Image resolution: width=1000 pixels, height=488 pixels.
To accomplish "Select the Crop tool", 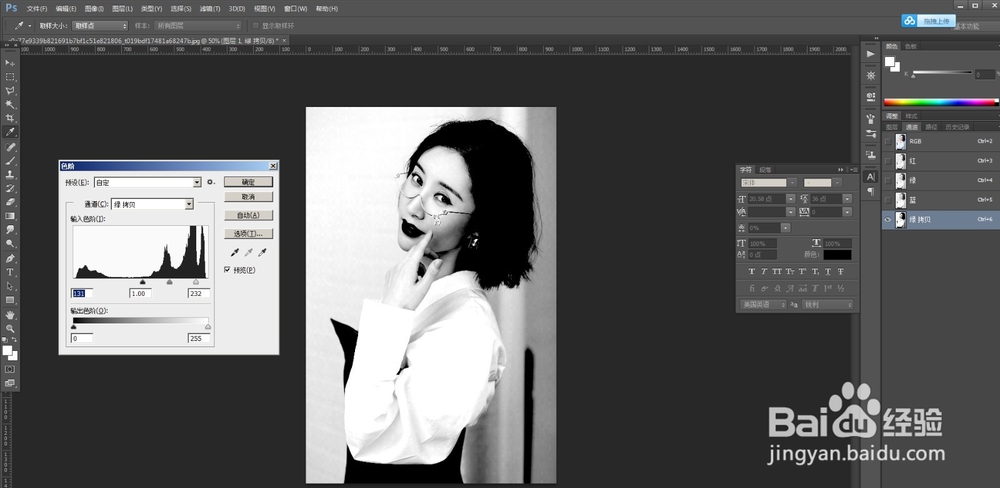I will (10, 119).
